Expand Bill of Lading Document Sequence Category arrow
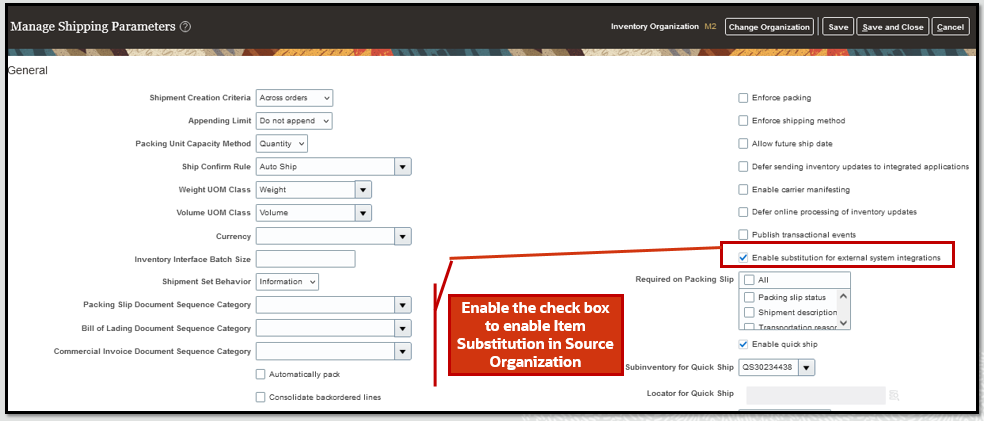Viewport: 984px width, 421px height. (403, 328)
